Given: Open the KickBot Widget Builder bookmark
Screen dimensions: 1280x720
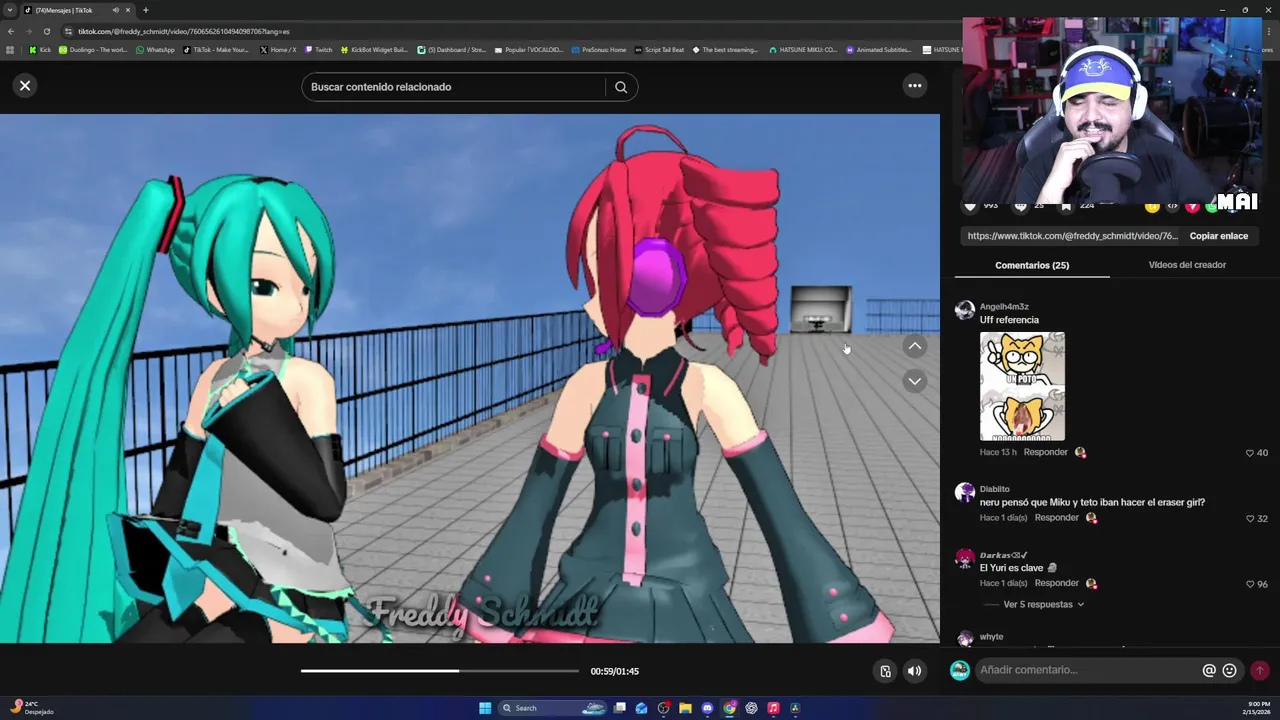Looking at the screenshot, I should [374, 50].
